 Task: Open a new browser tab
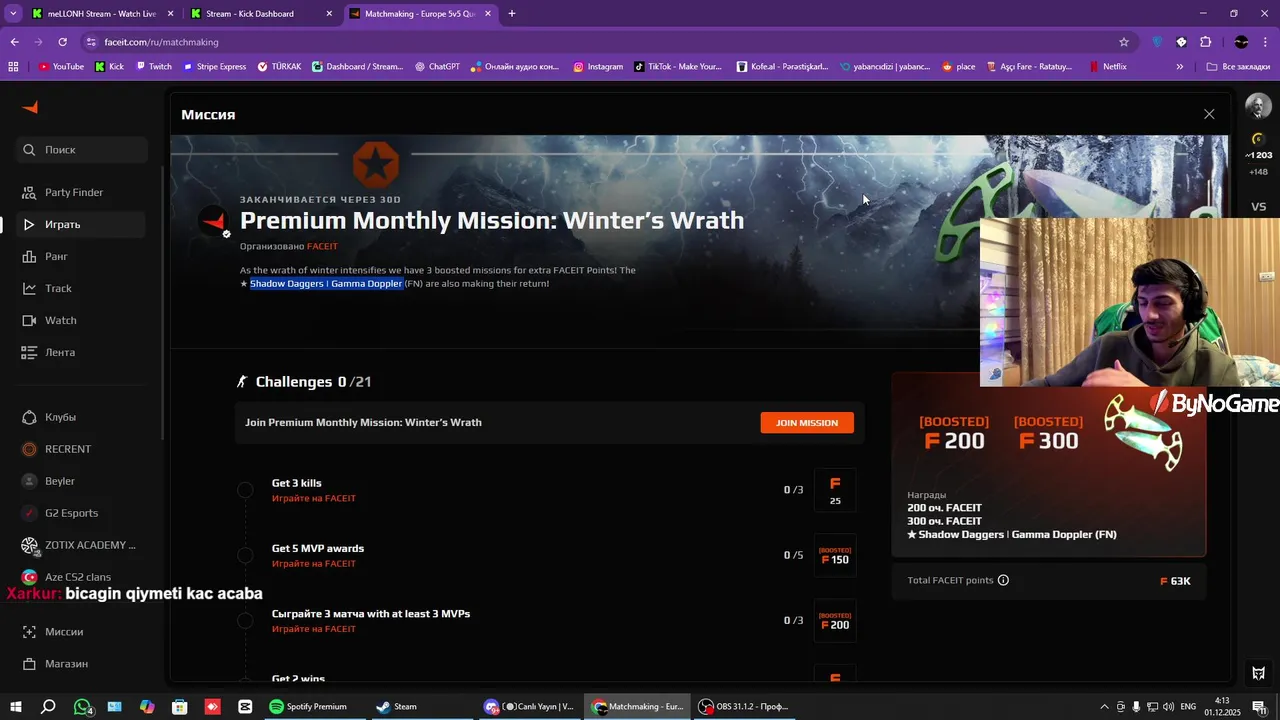pos(511,14)
